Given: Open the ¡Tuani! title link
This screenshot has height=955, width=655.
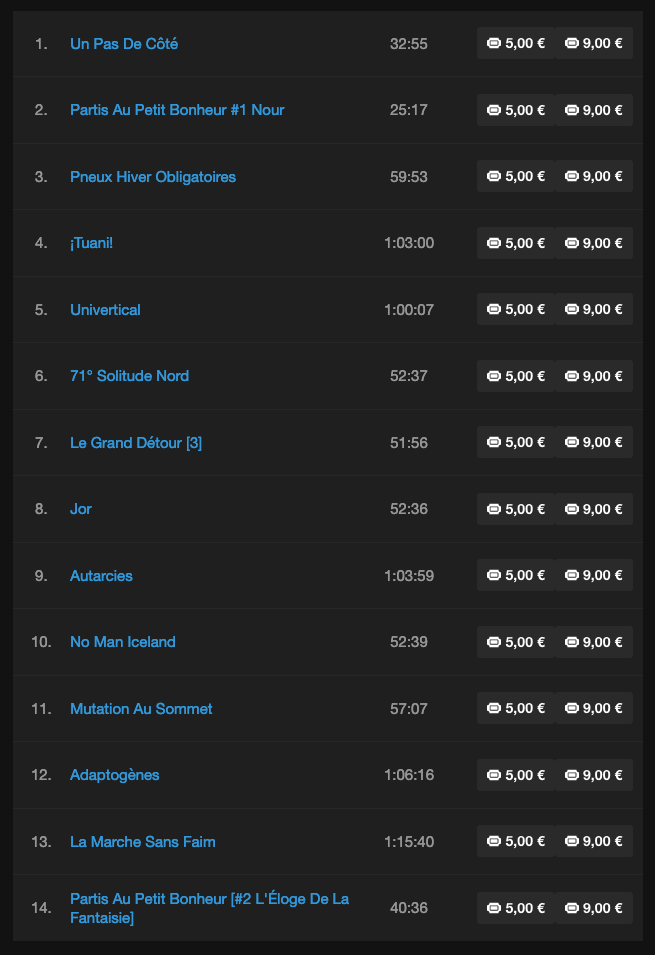Looking at the screenshot, I should pos(91,243).
